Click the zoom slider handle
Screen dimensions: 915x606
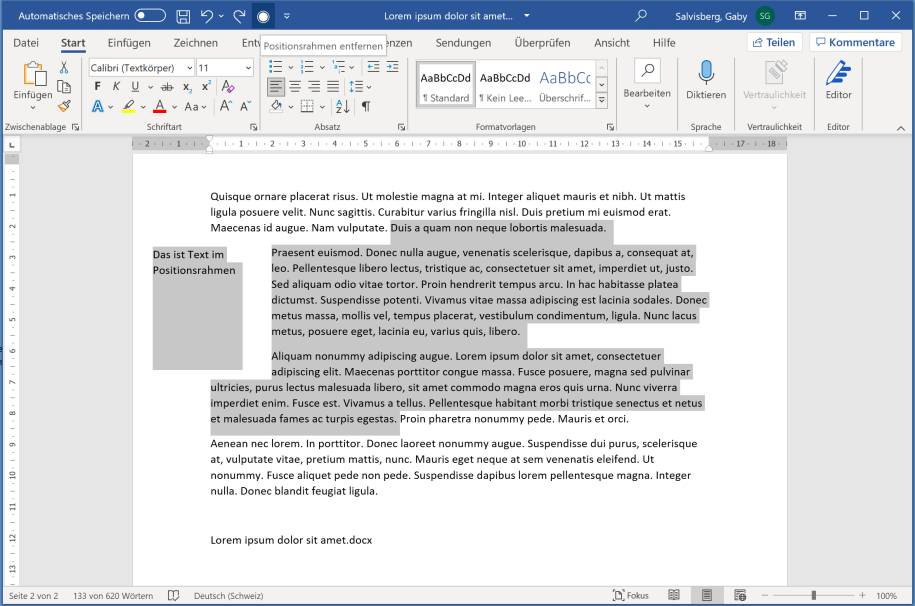pos(813,595)
